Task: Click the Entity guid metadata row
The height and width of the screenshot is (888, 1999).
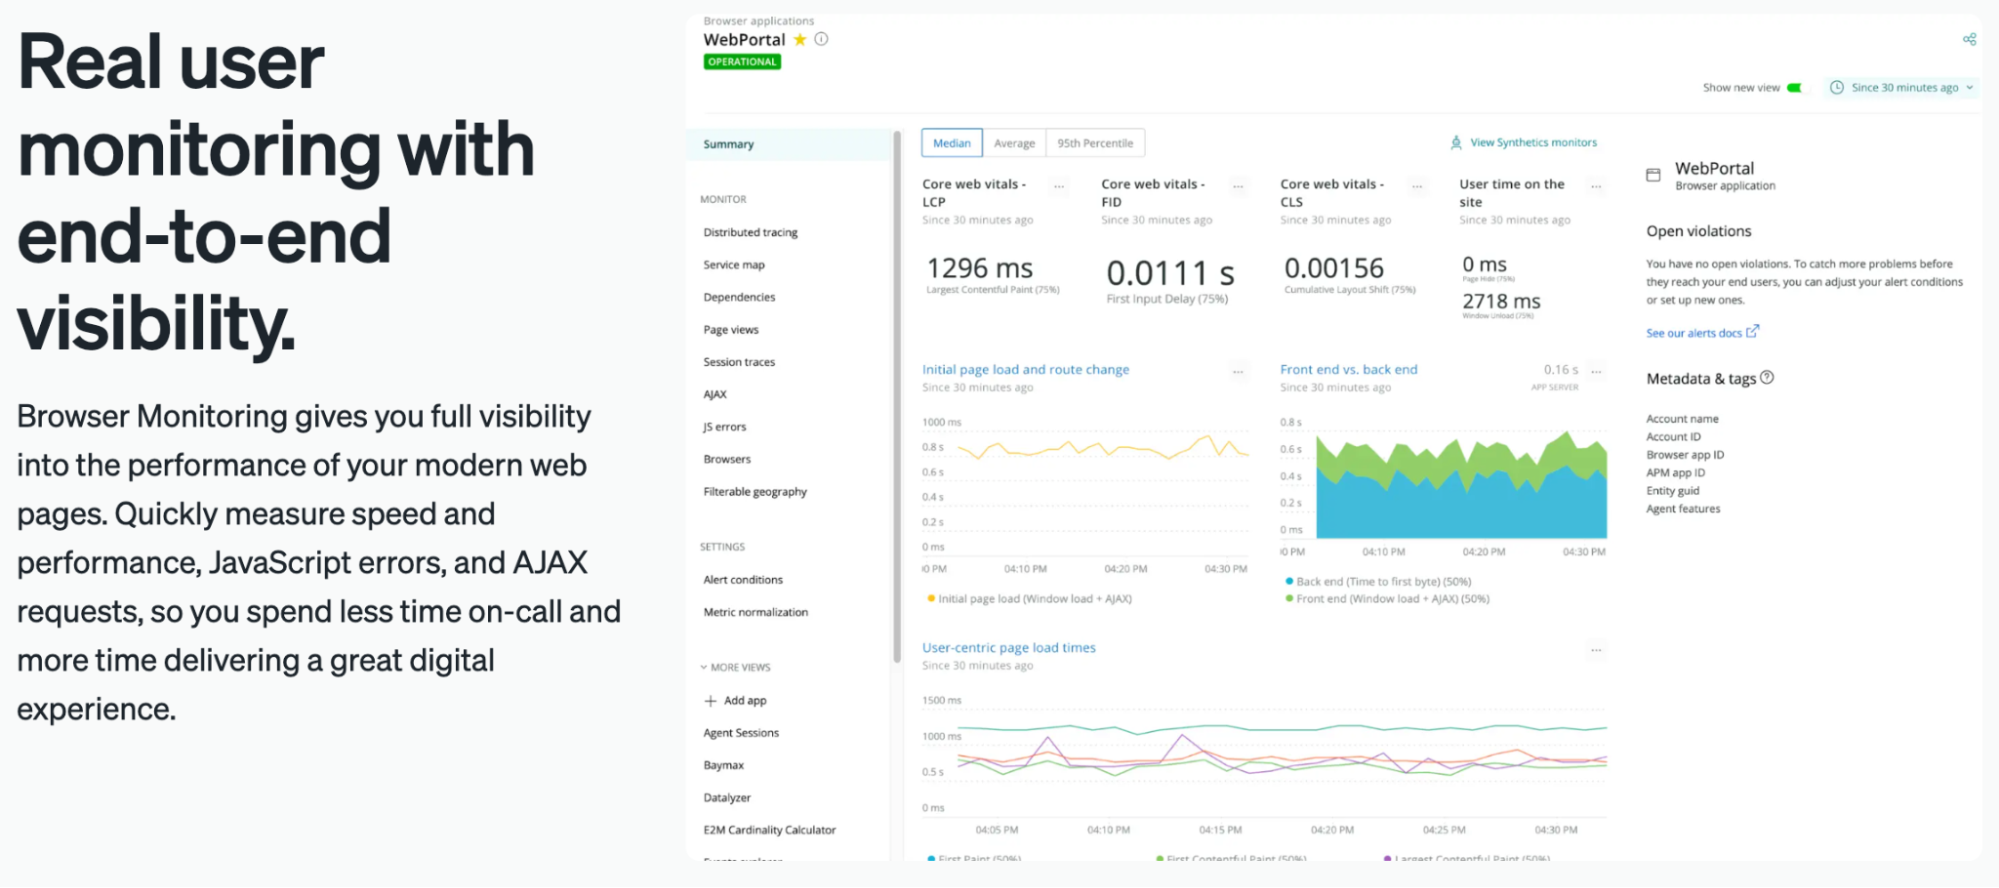Action: click(x=1673, y=491)
